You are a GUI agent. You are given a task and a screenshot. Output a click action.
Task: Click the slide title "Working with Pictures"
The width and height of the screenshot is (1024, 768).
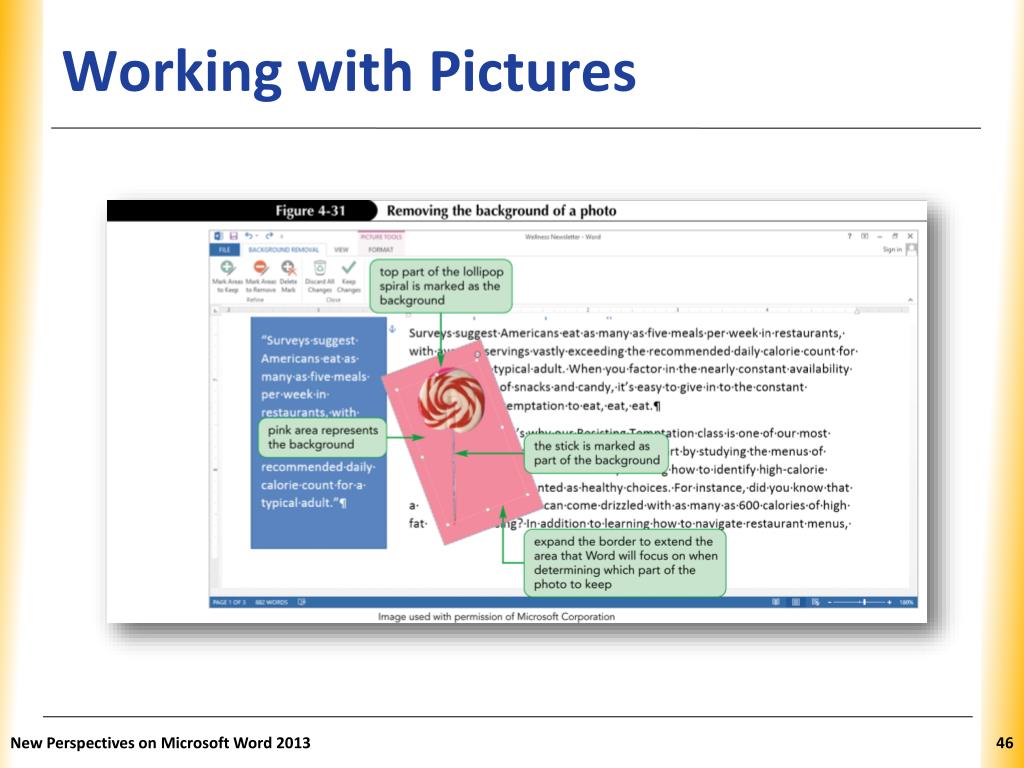point(349,71)
